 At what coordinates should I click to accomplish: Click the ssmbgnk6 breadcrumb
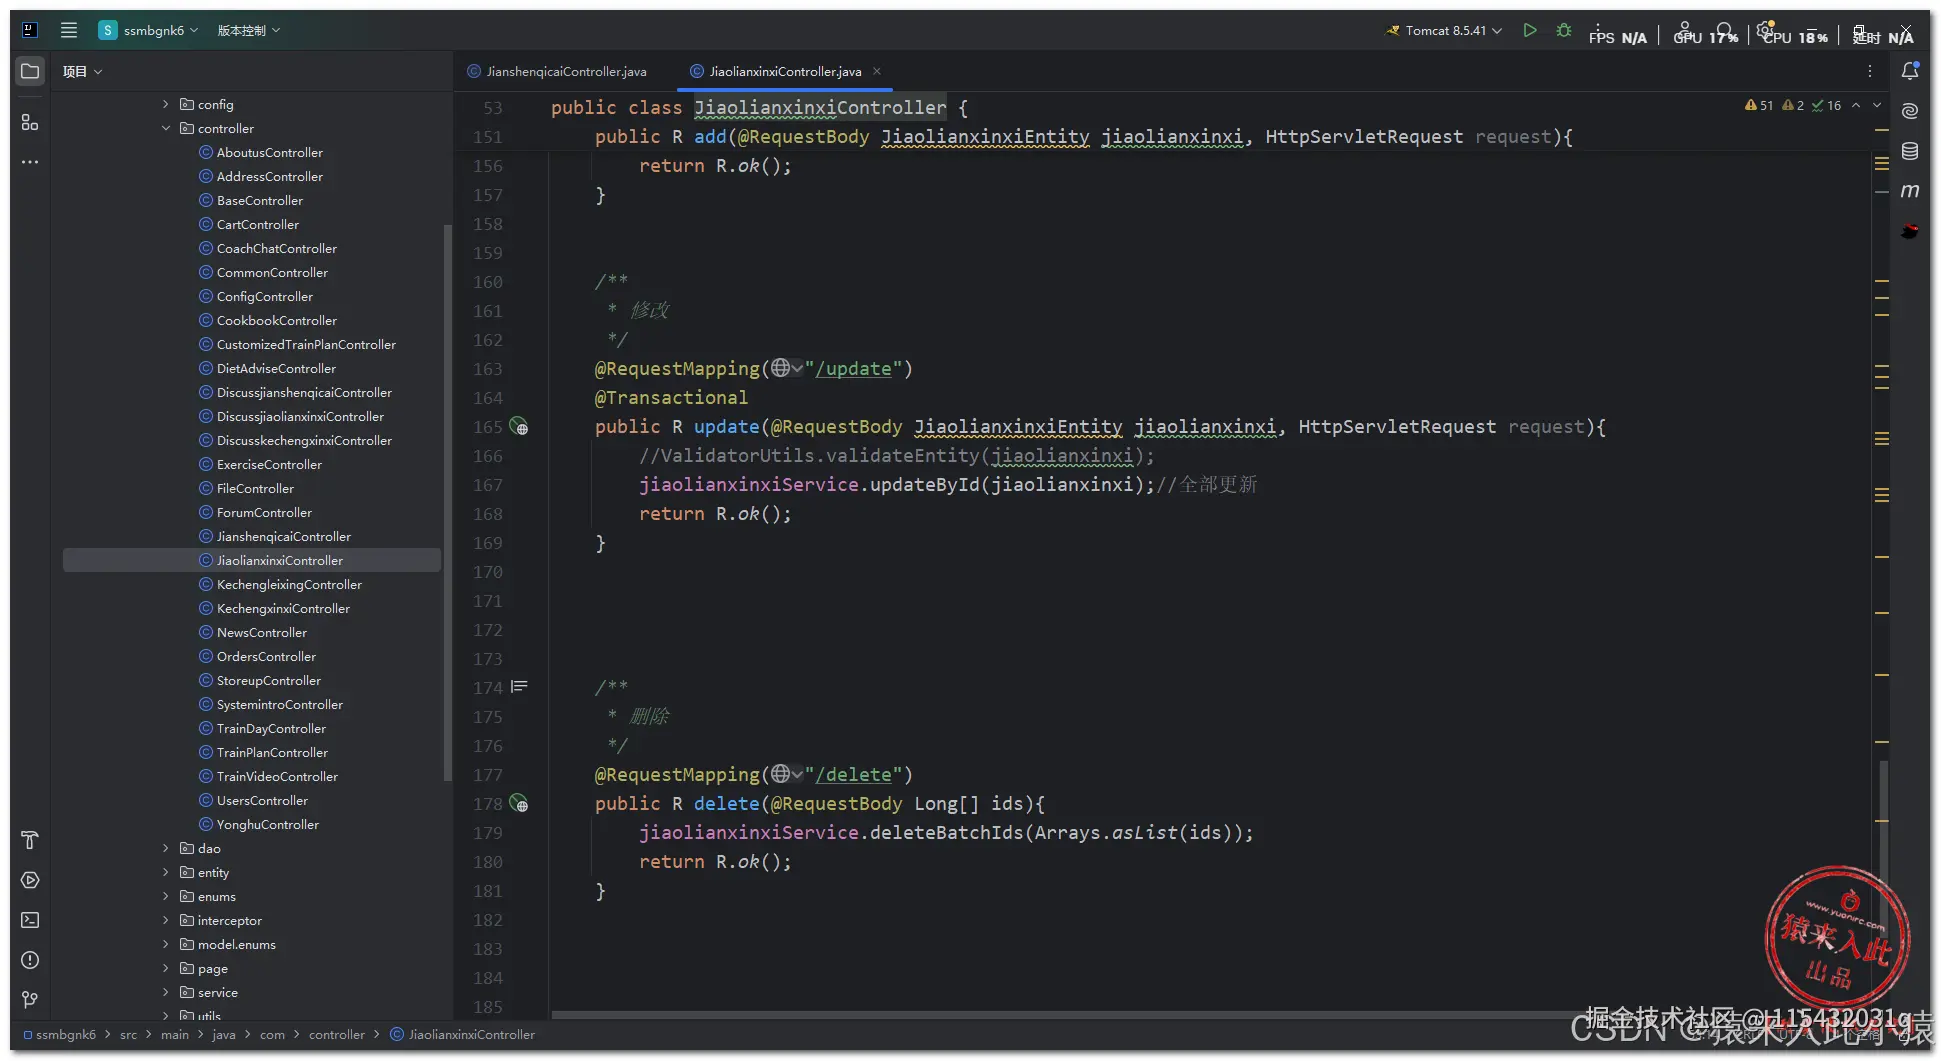(x=60, y=1035)
